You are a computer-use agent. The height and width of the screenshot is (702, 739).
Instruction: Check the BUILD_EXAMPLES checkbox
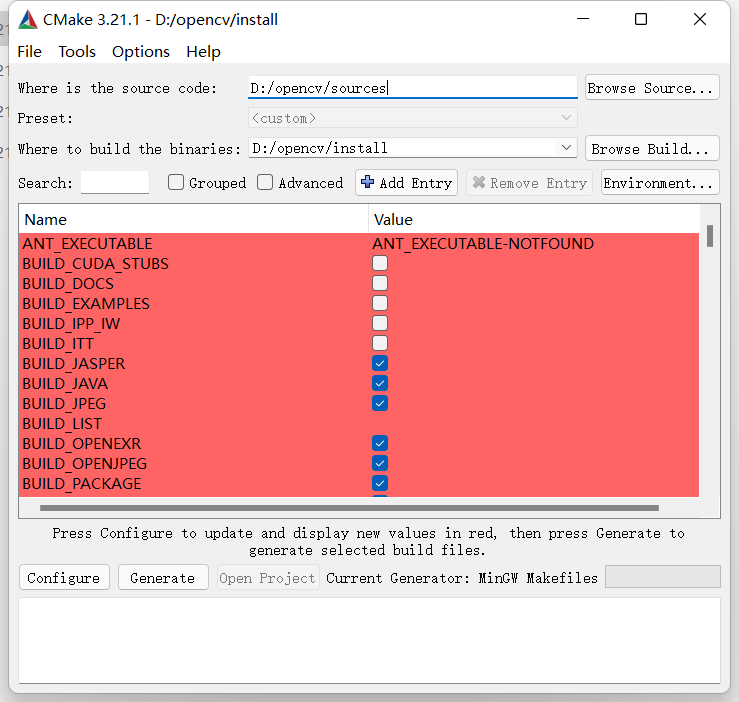tap(380, 303)
